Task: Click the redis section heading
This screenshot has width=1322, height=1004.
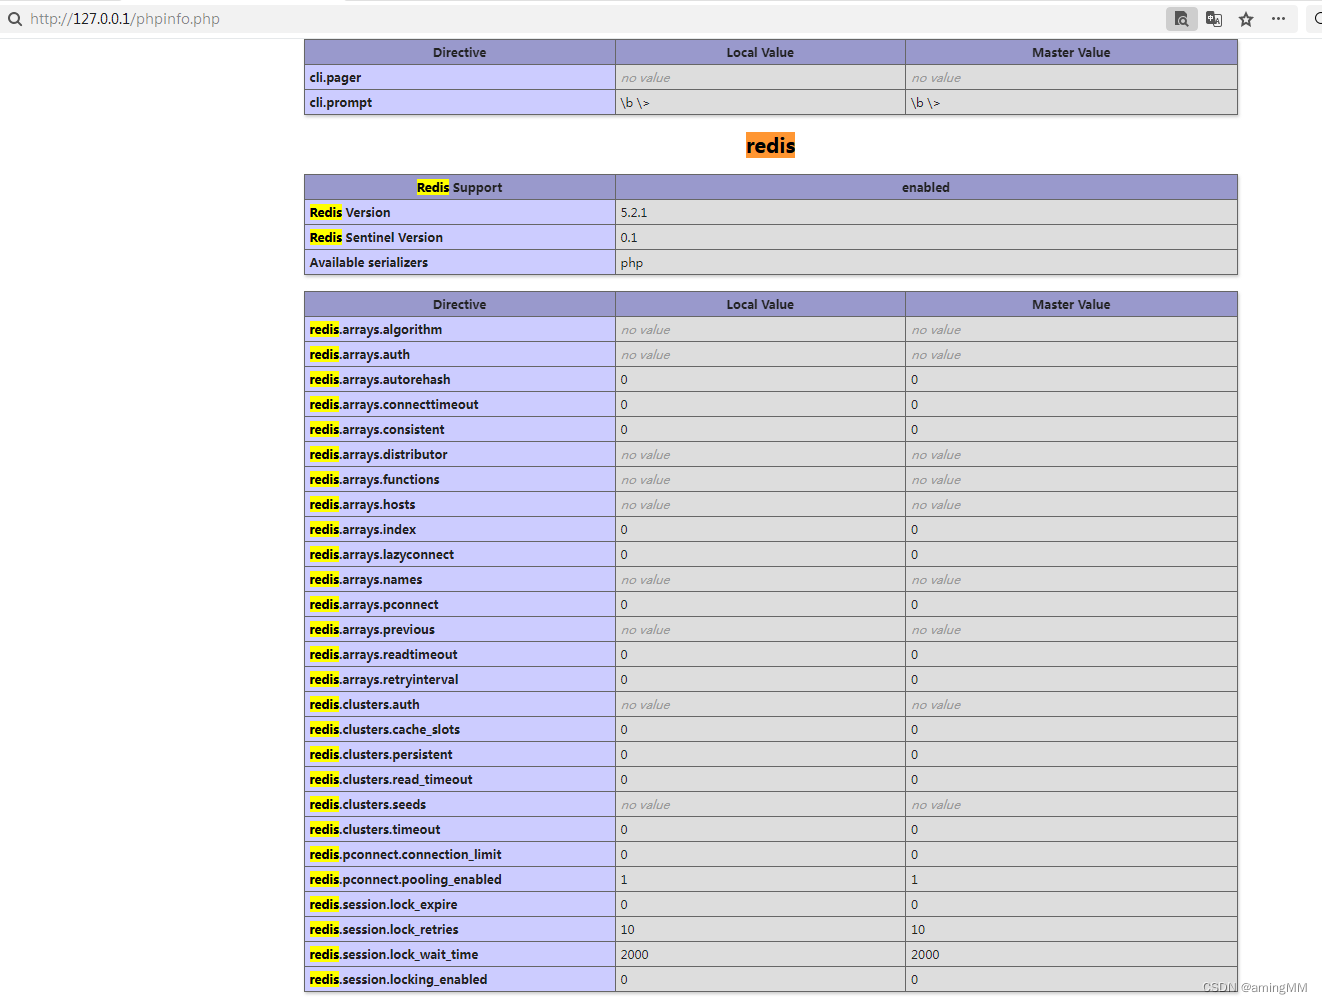Action: point(771,146)
